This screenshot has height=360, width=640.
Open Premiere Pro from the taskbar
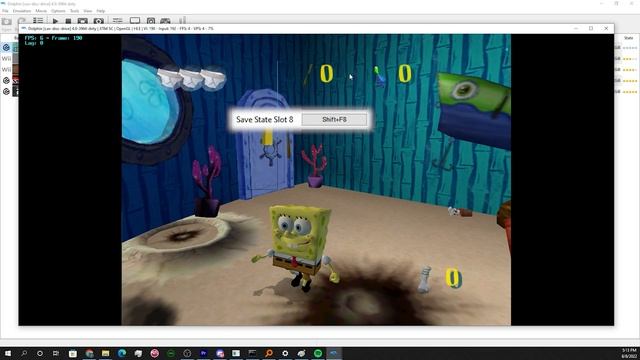[203, 353]
